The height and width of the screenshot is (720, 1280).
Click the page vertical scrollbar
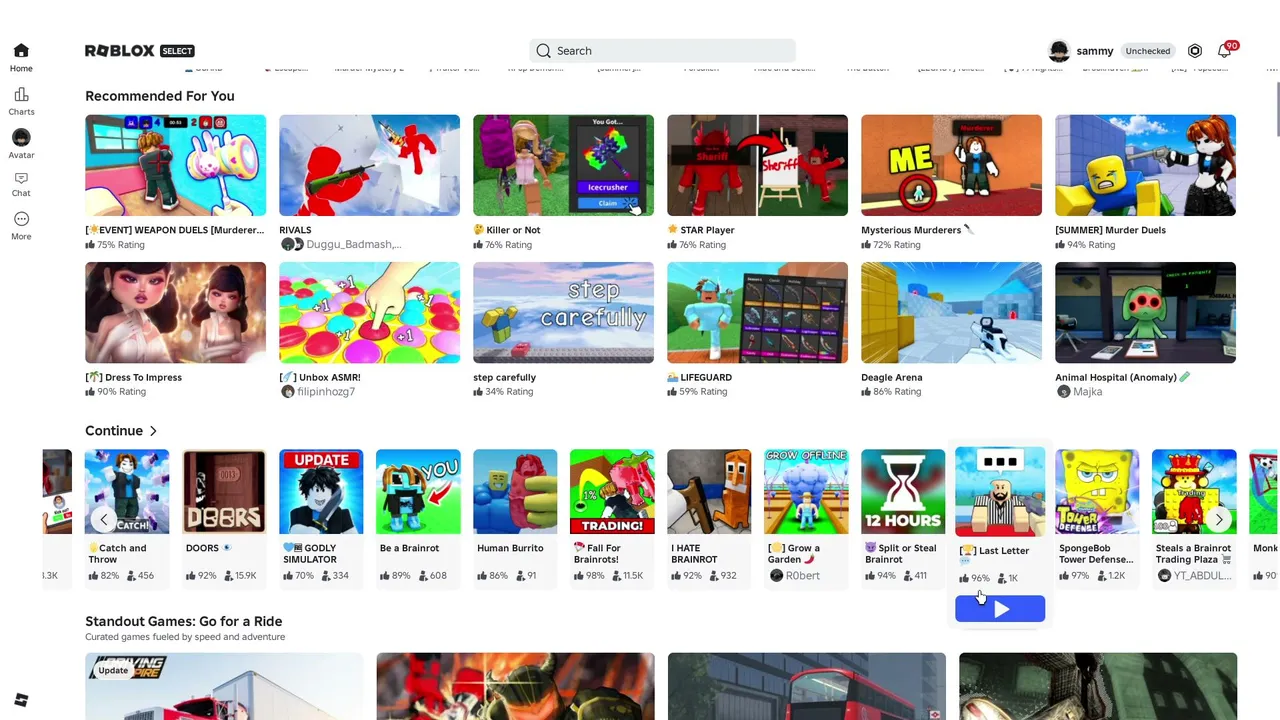1276,110
